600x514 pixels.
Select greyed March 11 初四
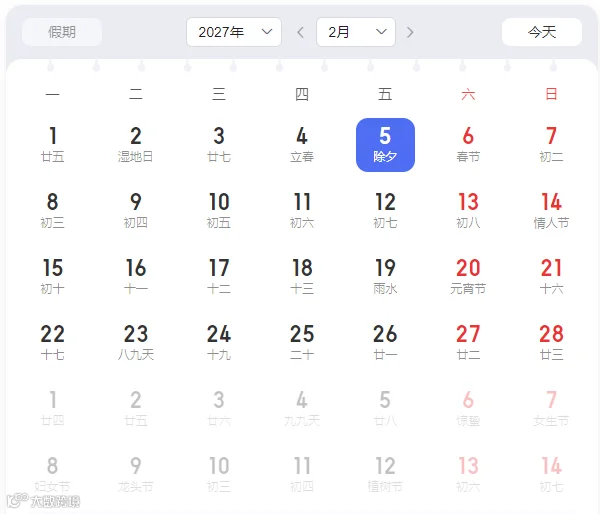pyautogui.click(x=302, y=475)
